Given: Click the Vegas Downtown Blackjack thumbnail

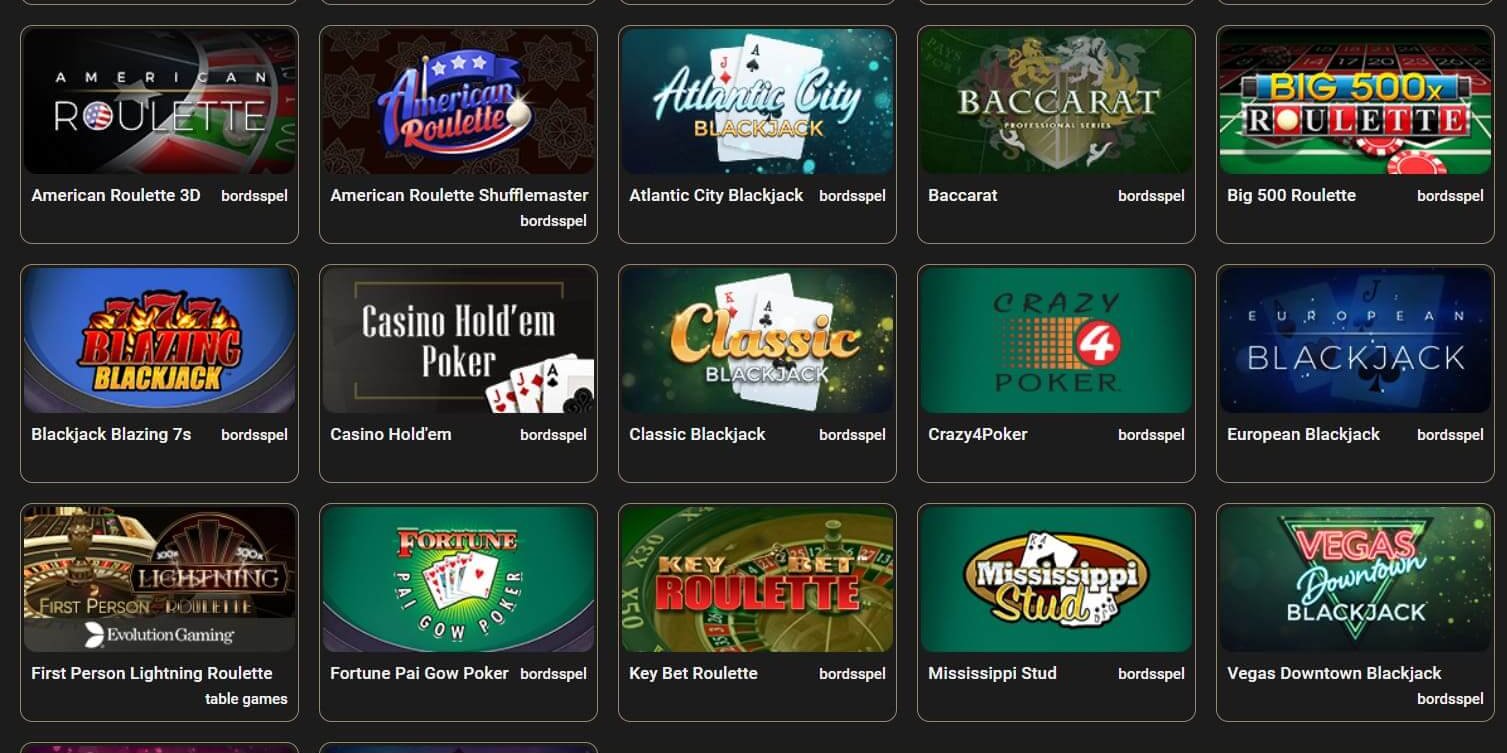Looking at the screenshot, I should (x=1355, y=580).
